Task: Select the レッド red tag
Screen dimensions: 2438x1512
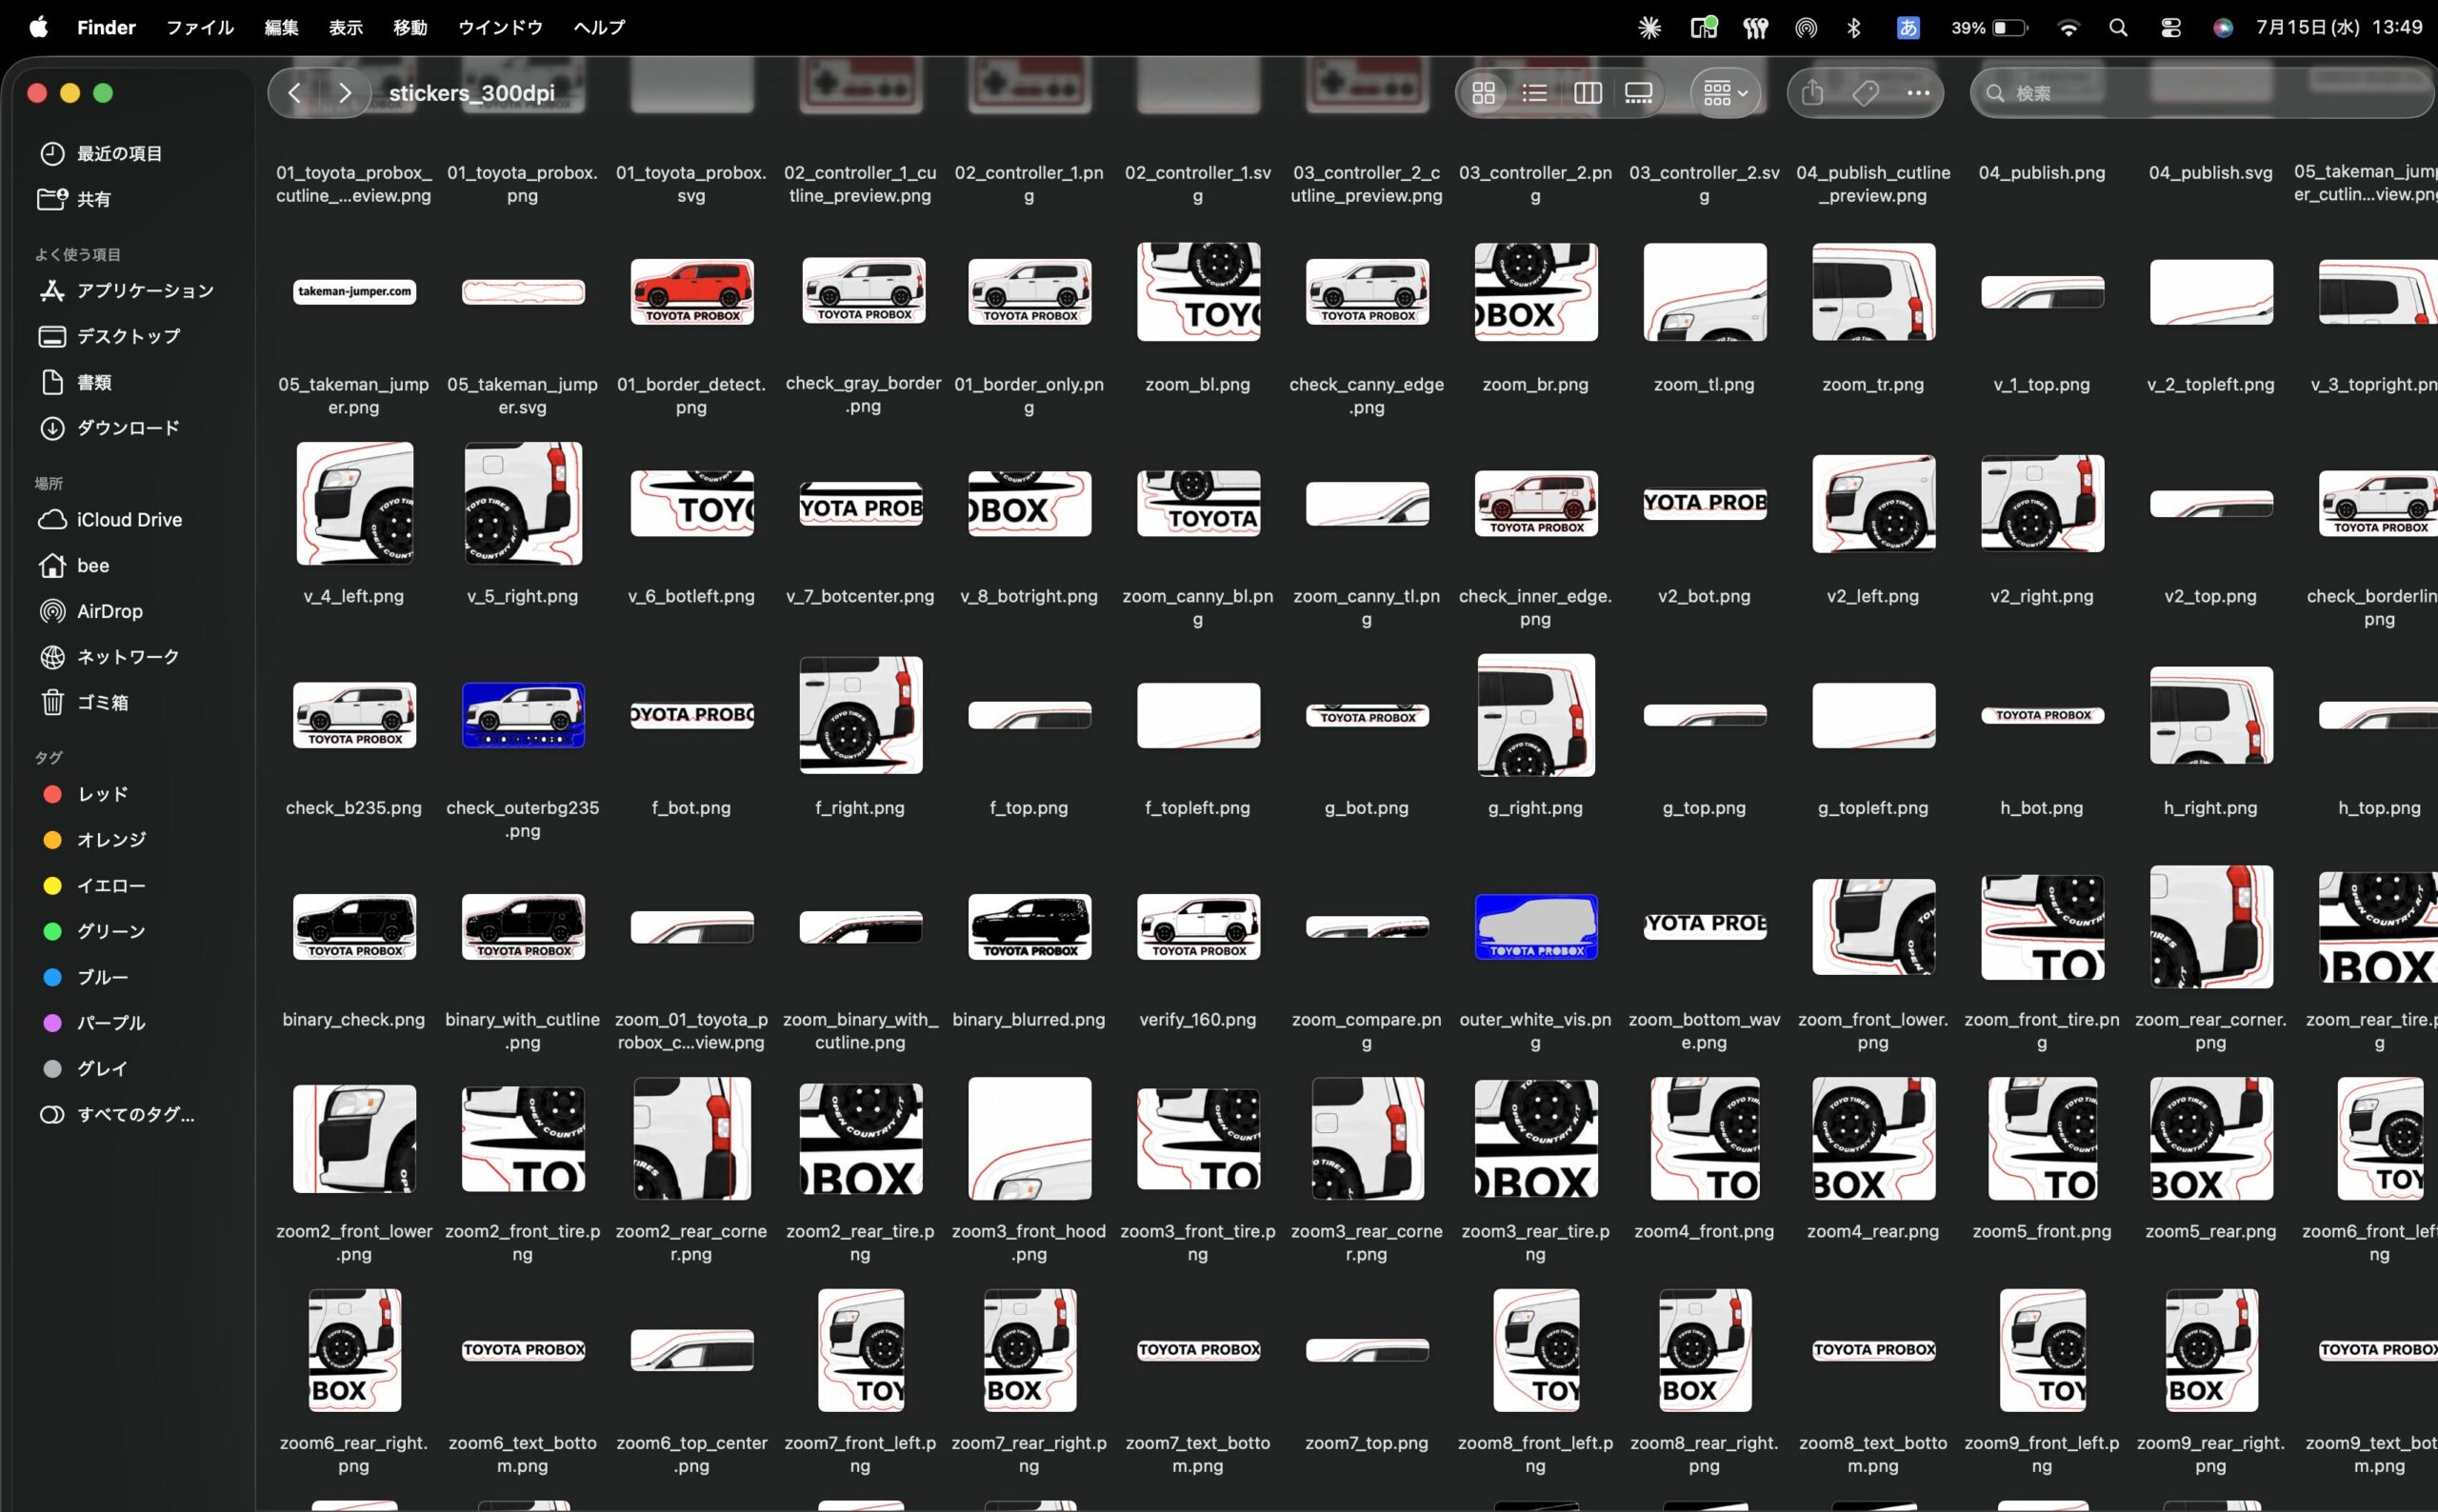Action: (102, 794)
